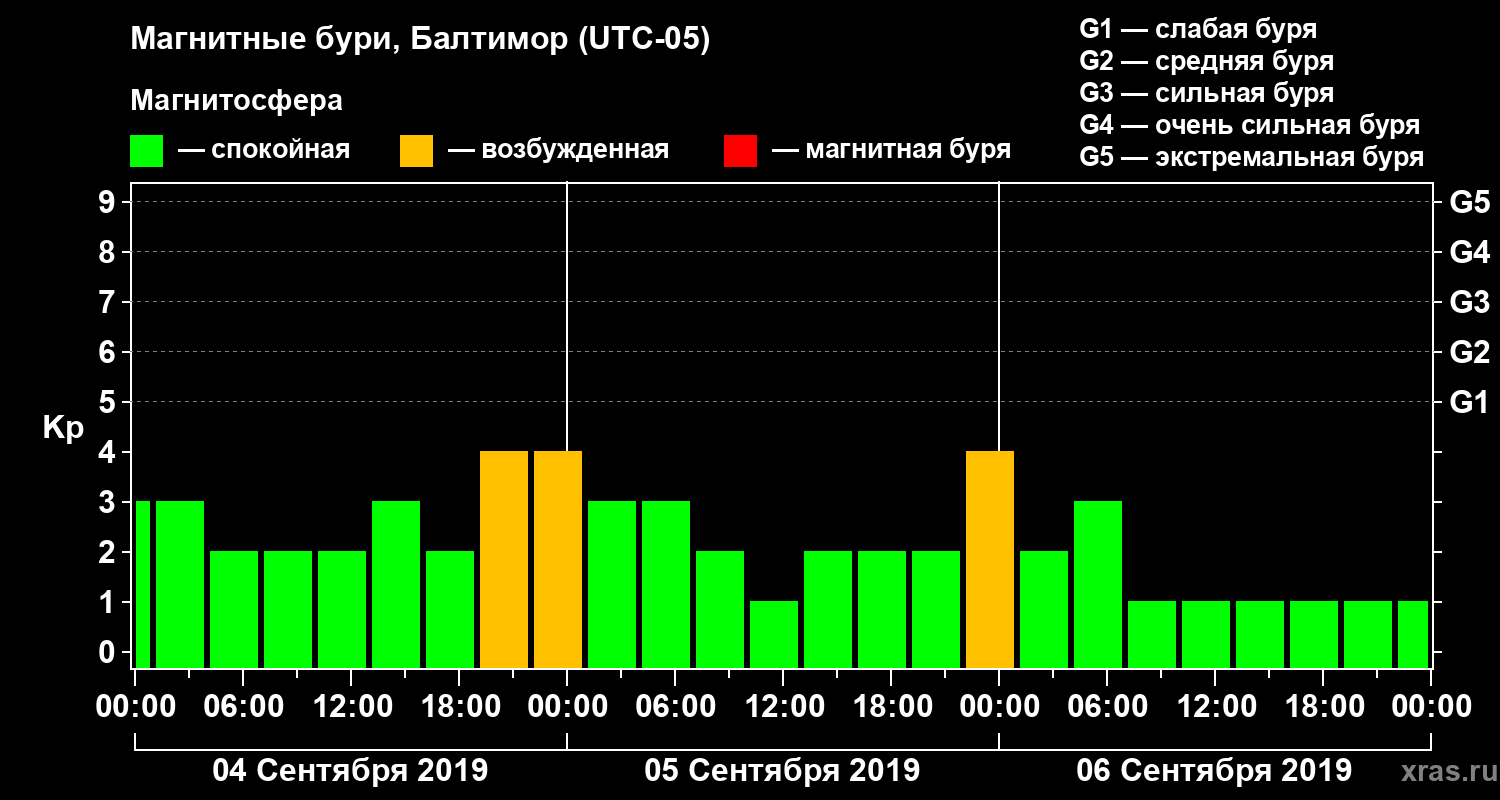The image size is (1500, 800).
Task: Click the date label 04 Сентября 2019
Action: tap(350, 771)
